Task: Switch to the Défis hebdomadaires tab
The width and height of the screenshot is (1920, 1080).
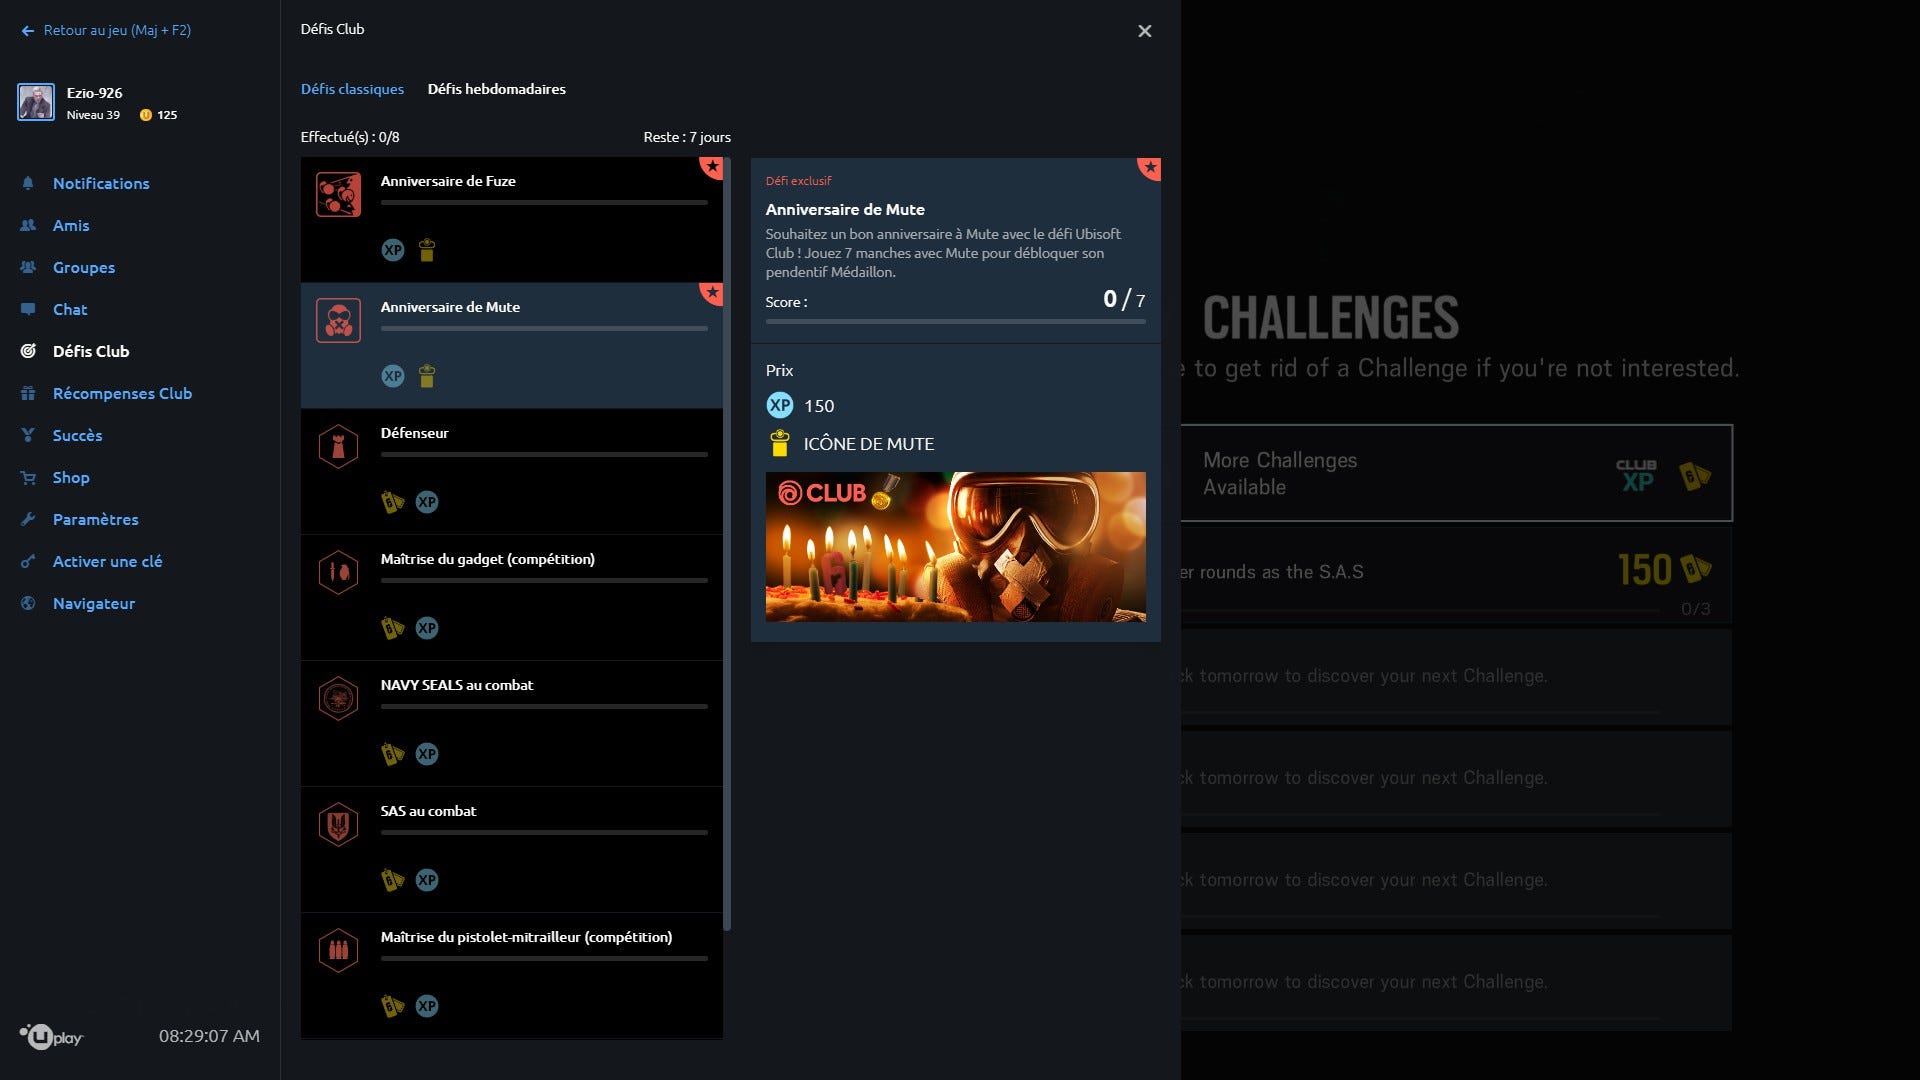Action: tap(497, 89)
